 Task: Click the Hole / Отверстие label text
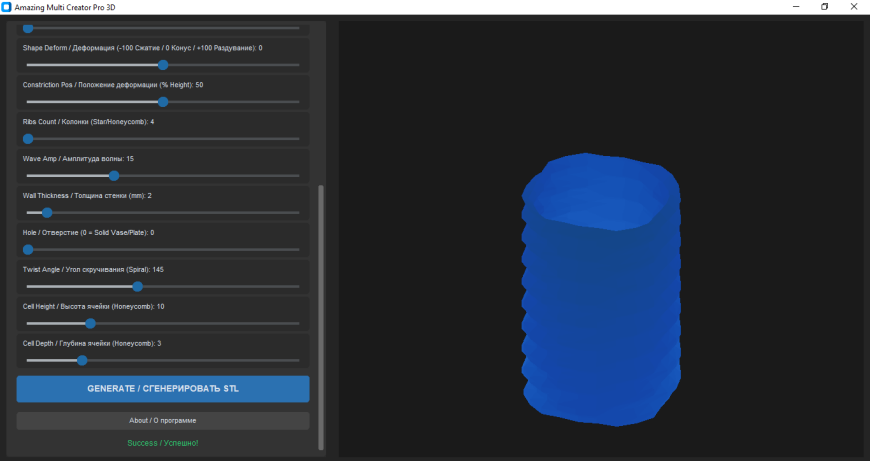point(88,233)
